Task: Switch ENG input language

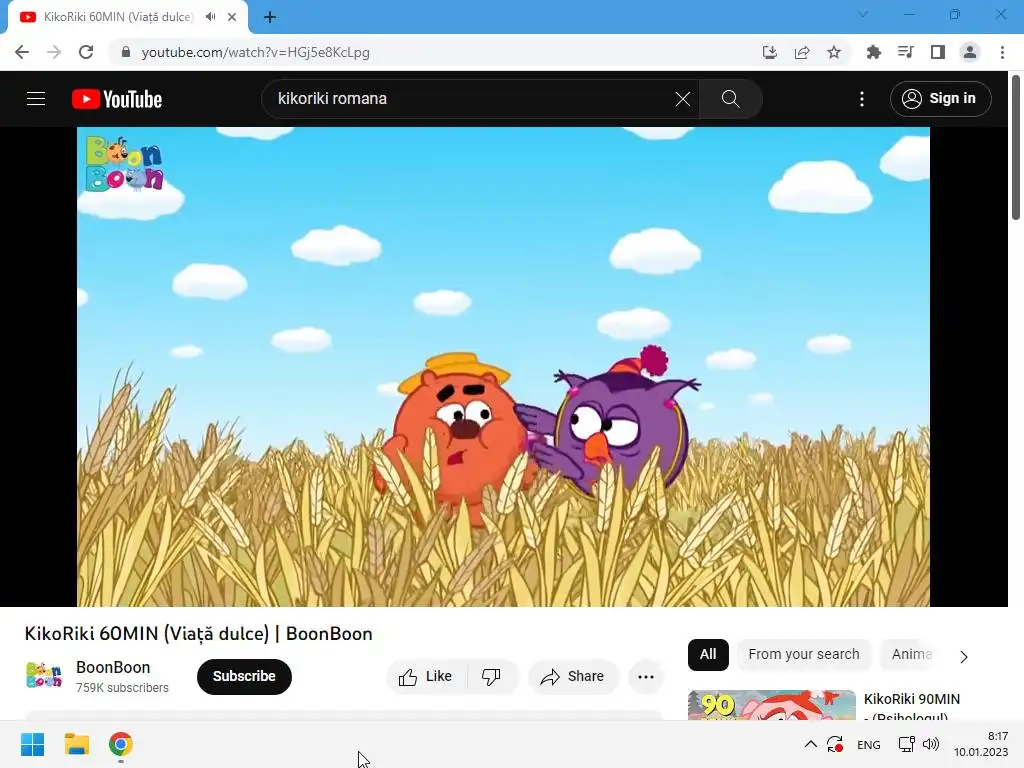Action: [x=869, y=744]
